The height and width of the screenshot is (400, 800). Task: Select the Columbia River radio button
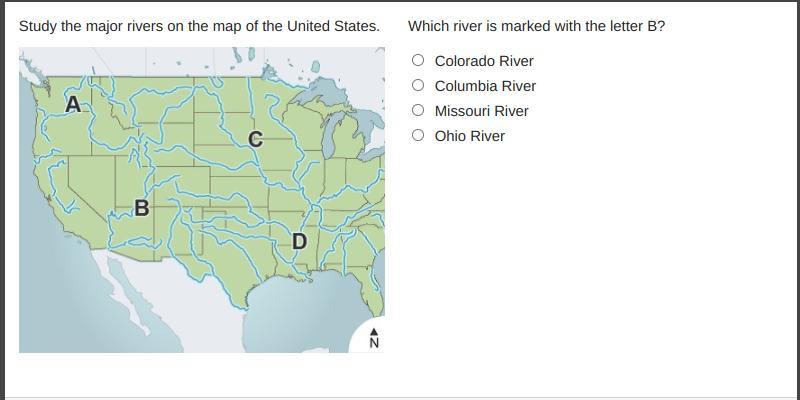[418, 85]
